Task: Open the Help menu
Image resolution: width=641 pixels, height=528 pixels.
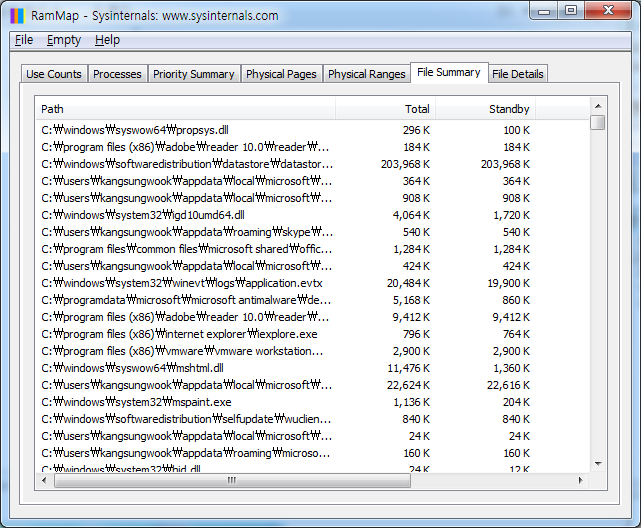Action: (108, 40)
